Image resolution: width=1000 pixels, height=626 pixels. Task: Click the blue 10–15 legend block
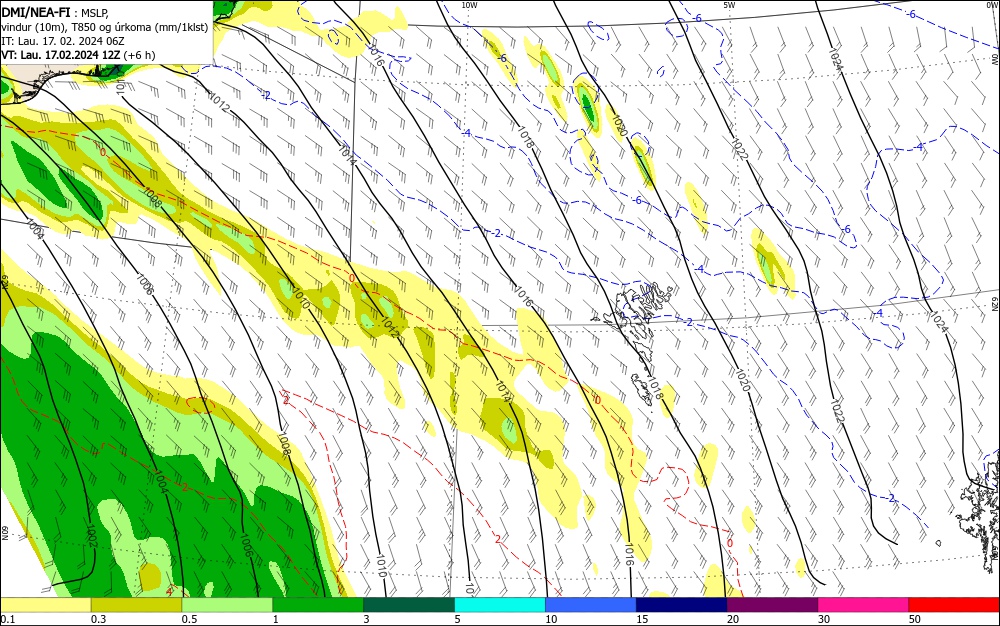click(x=591, y=605)
